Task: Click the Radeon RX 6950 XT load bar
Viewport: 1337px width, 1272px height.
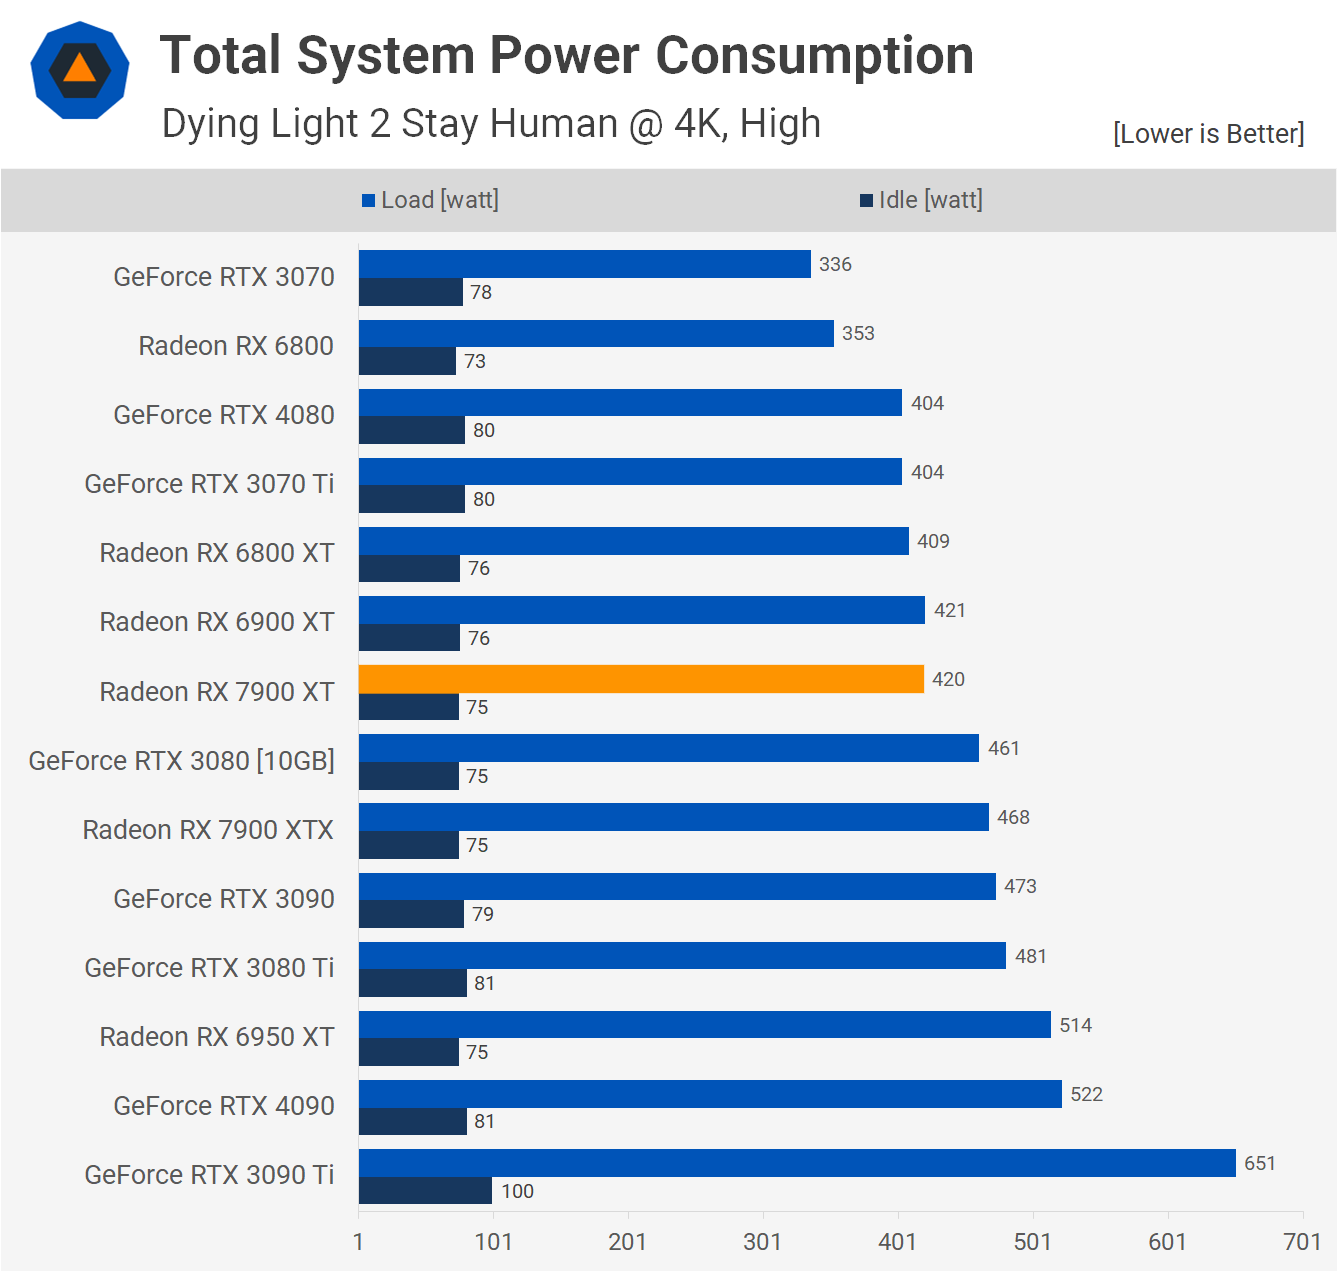Action: point(704,1025)
